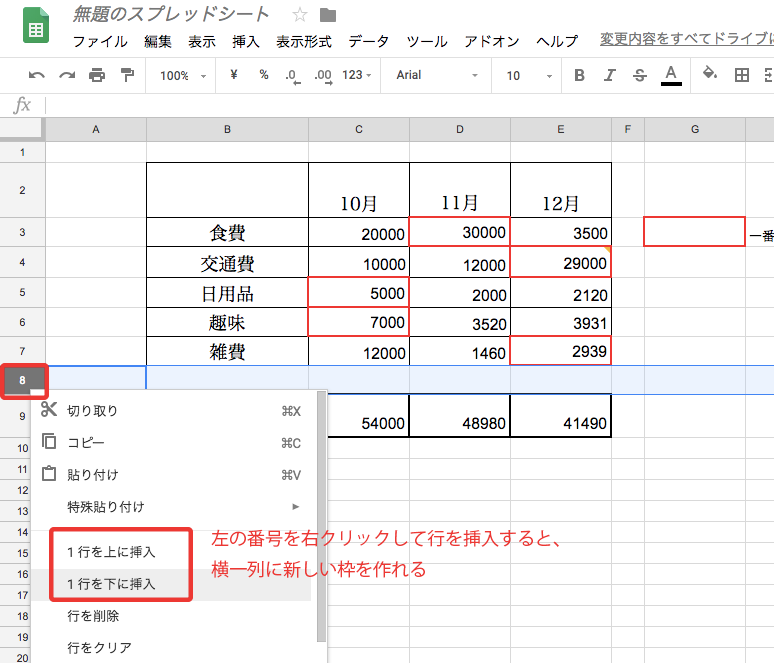Expand the font size 10 dropdown
This screenshot has height=663, width=774.
click(x=526, y=75)
